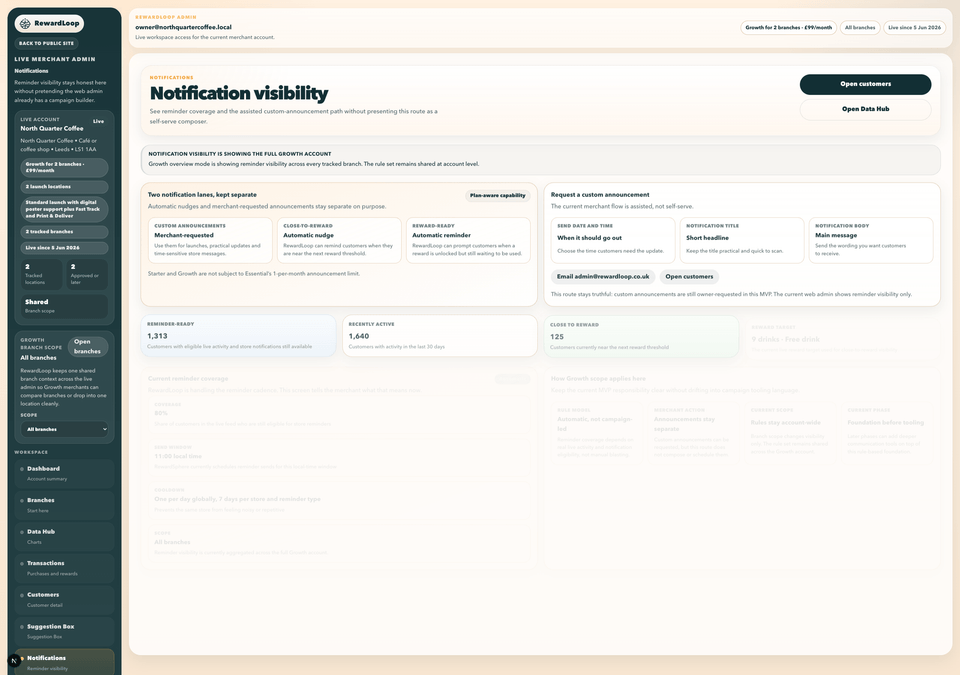Click the Tracked locations stat tile
Screen dimensions: 960x675
pyautogui.click(x=41, y=274)
